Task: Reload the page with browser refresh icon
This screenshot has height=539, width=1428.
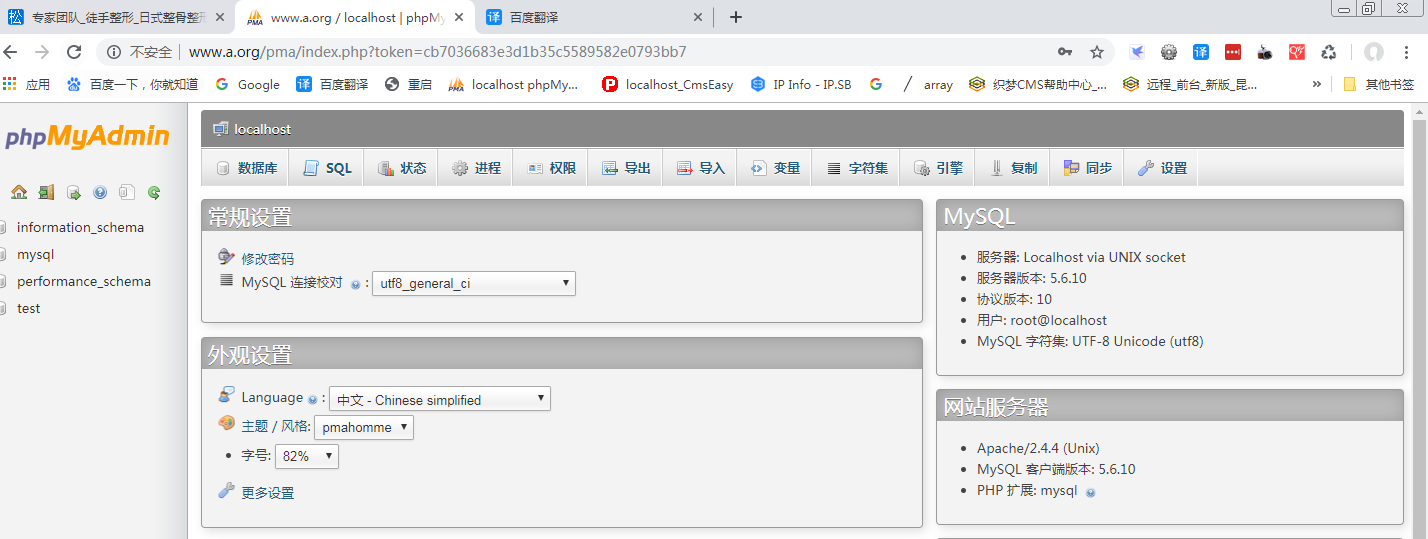Action: [74, 52]
